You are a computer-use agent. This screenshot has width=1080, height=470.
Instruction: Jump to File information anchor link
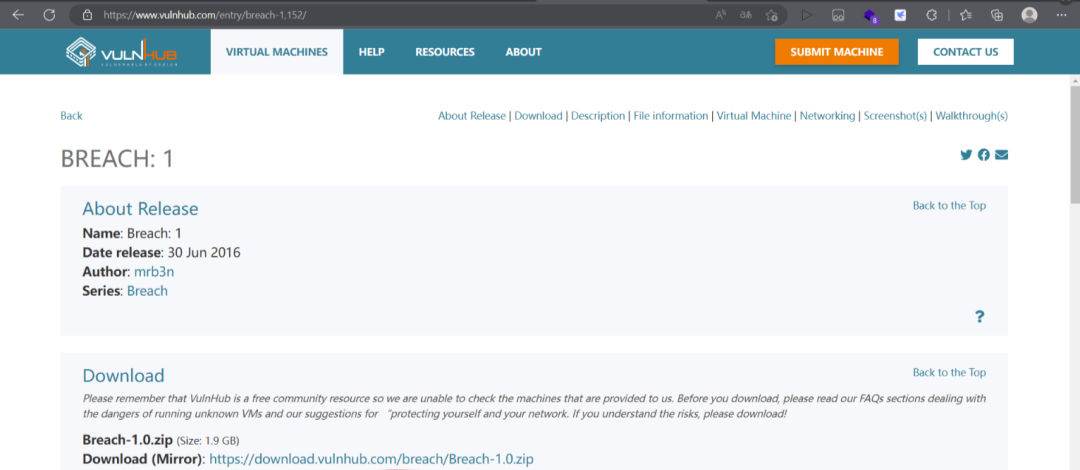coord(671,116)
